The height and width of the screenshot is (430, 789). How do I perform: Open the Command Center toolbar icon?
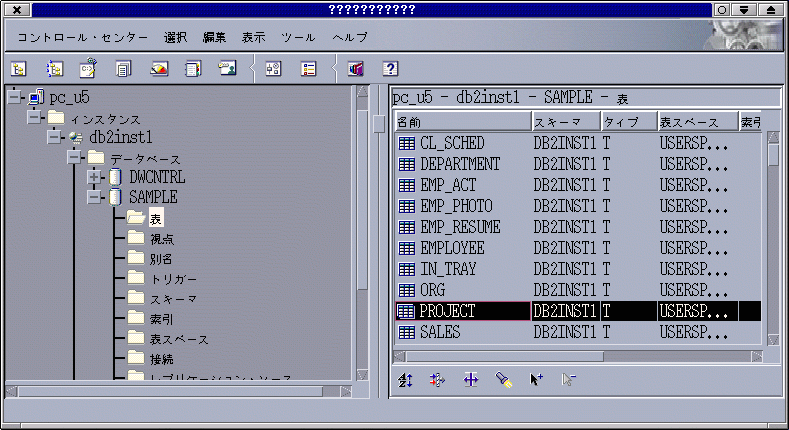click(x=87, y=69)
